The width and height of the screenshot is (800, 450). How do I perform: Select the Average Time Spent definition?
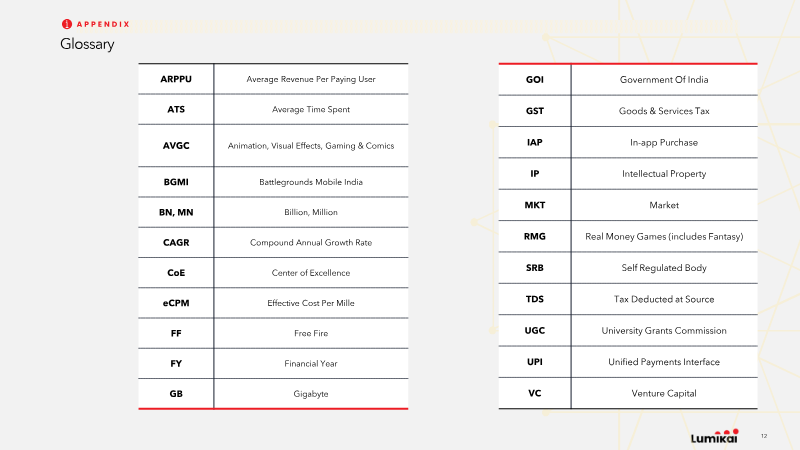point(311,109)
